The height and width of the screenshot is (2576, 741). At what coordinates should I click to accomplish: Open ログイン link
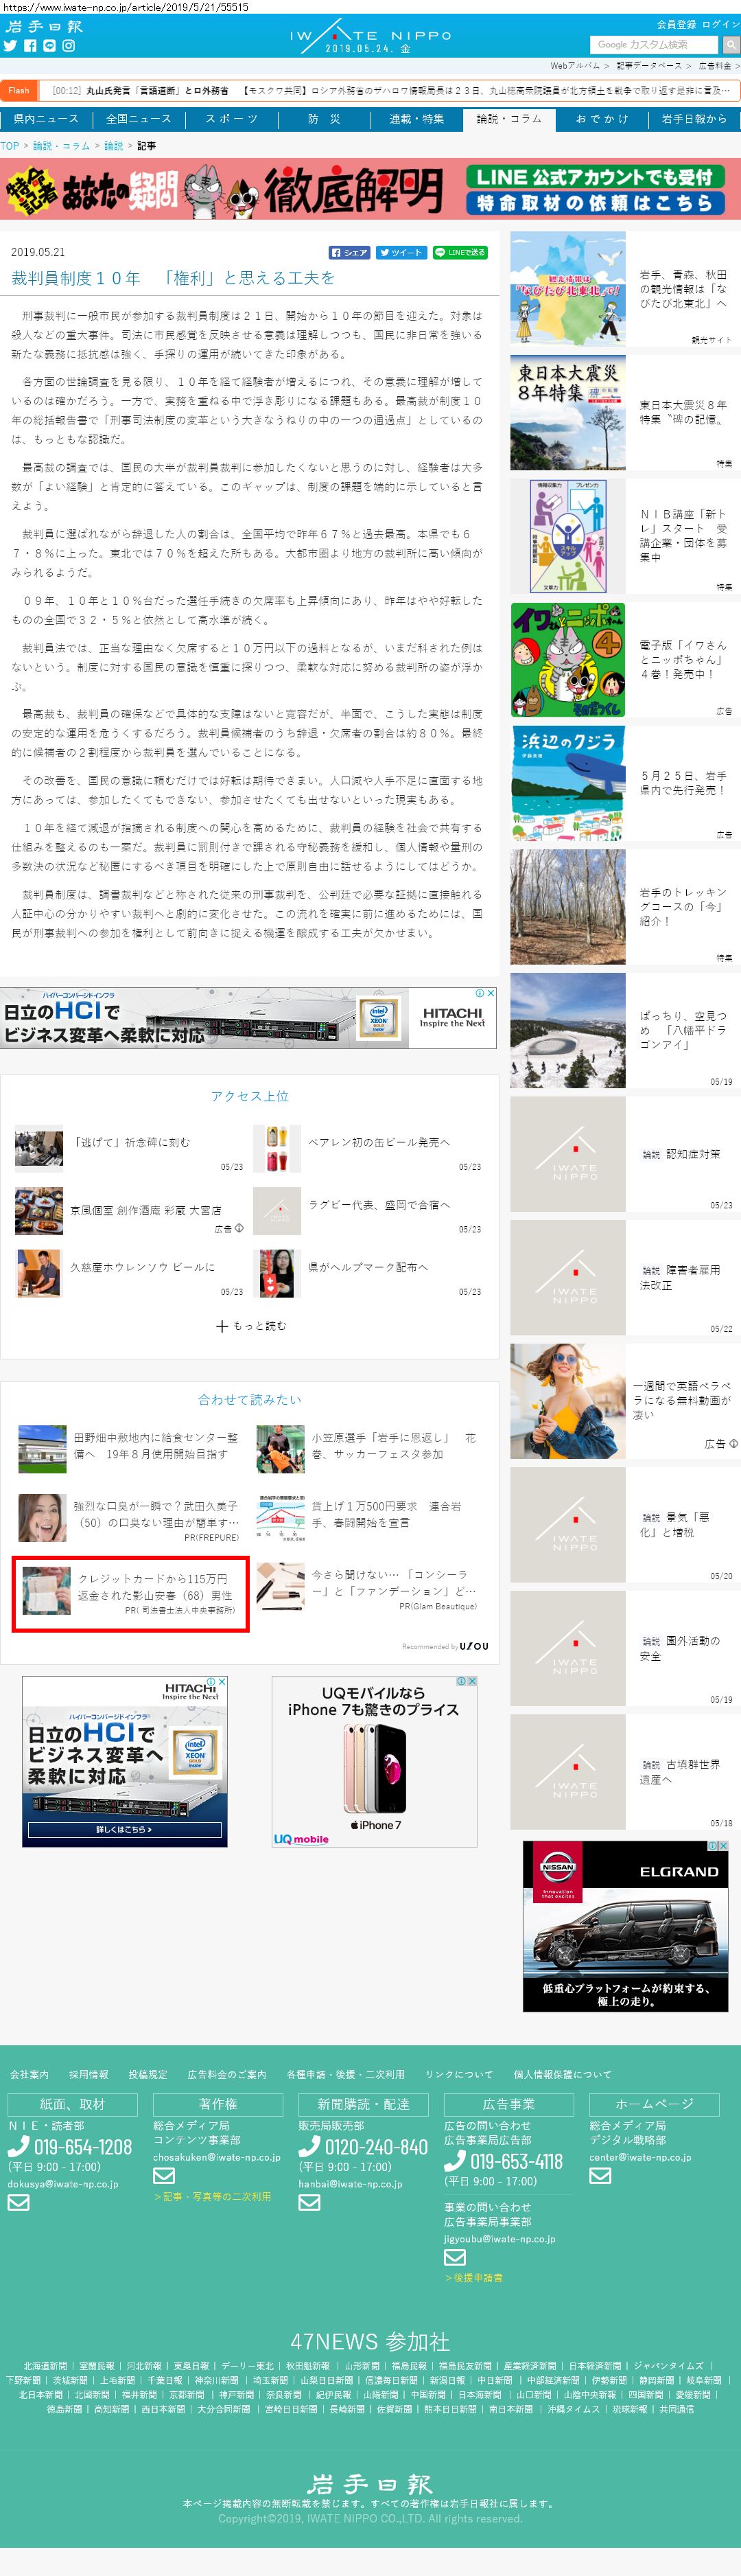[x=720, y=24]
